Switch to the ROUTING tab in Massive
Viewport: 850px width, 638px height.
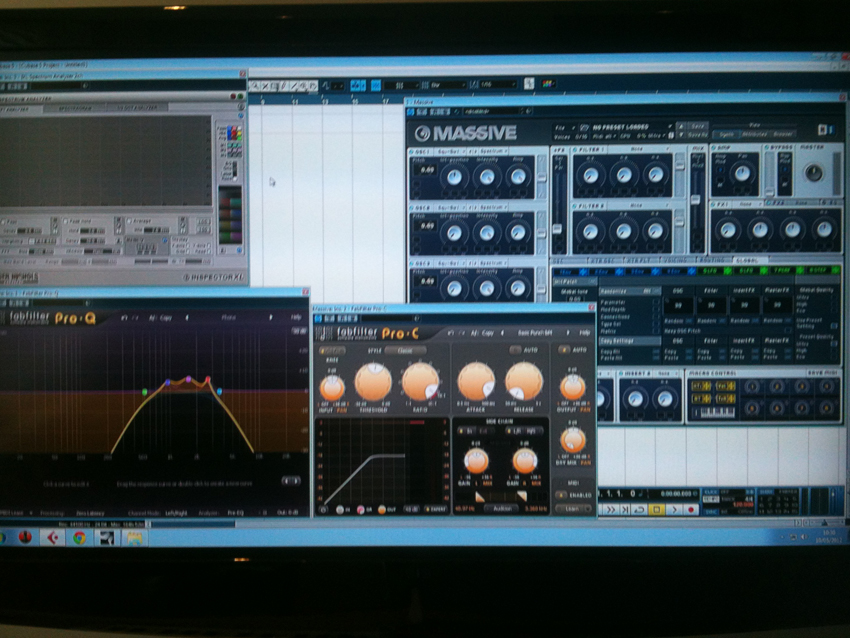pos(712,260)
